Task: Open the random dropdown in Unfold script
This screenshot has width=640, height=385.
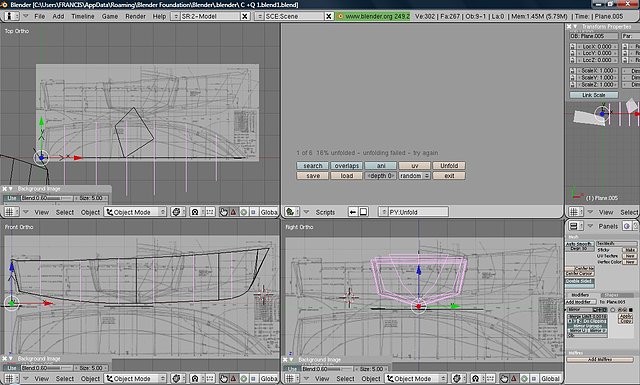Action: click(x=415, y=176)
